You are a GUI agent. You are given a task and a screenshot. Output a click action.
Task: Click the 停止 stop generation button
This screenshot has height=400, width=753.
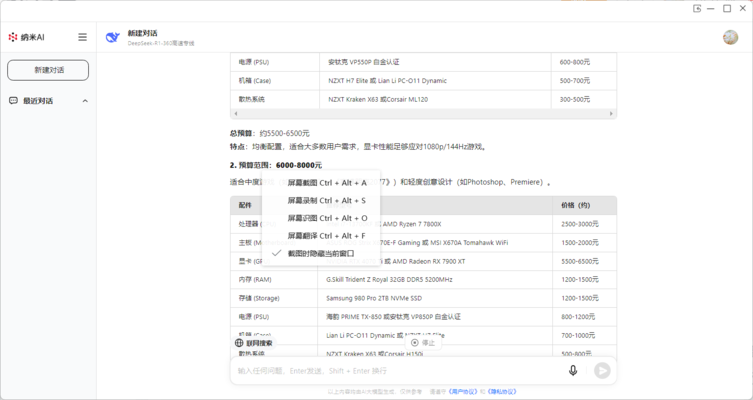423,343
